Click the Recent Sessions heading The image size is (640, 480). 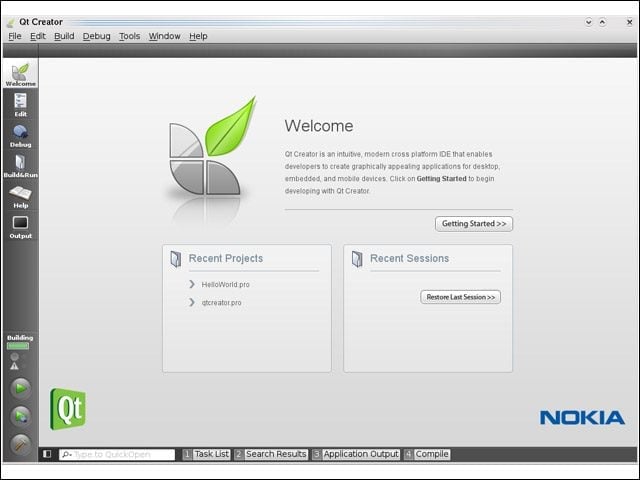[x=409, y=258]
